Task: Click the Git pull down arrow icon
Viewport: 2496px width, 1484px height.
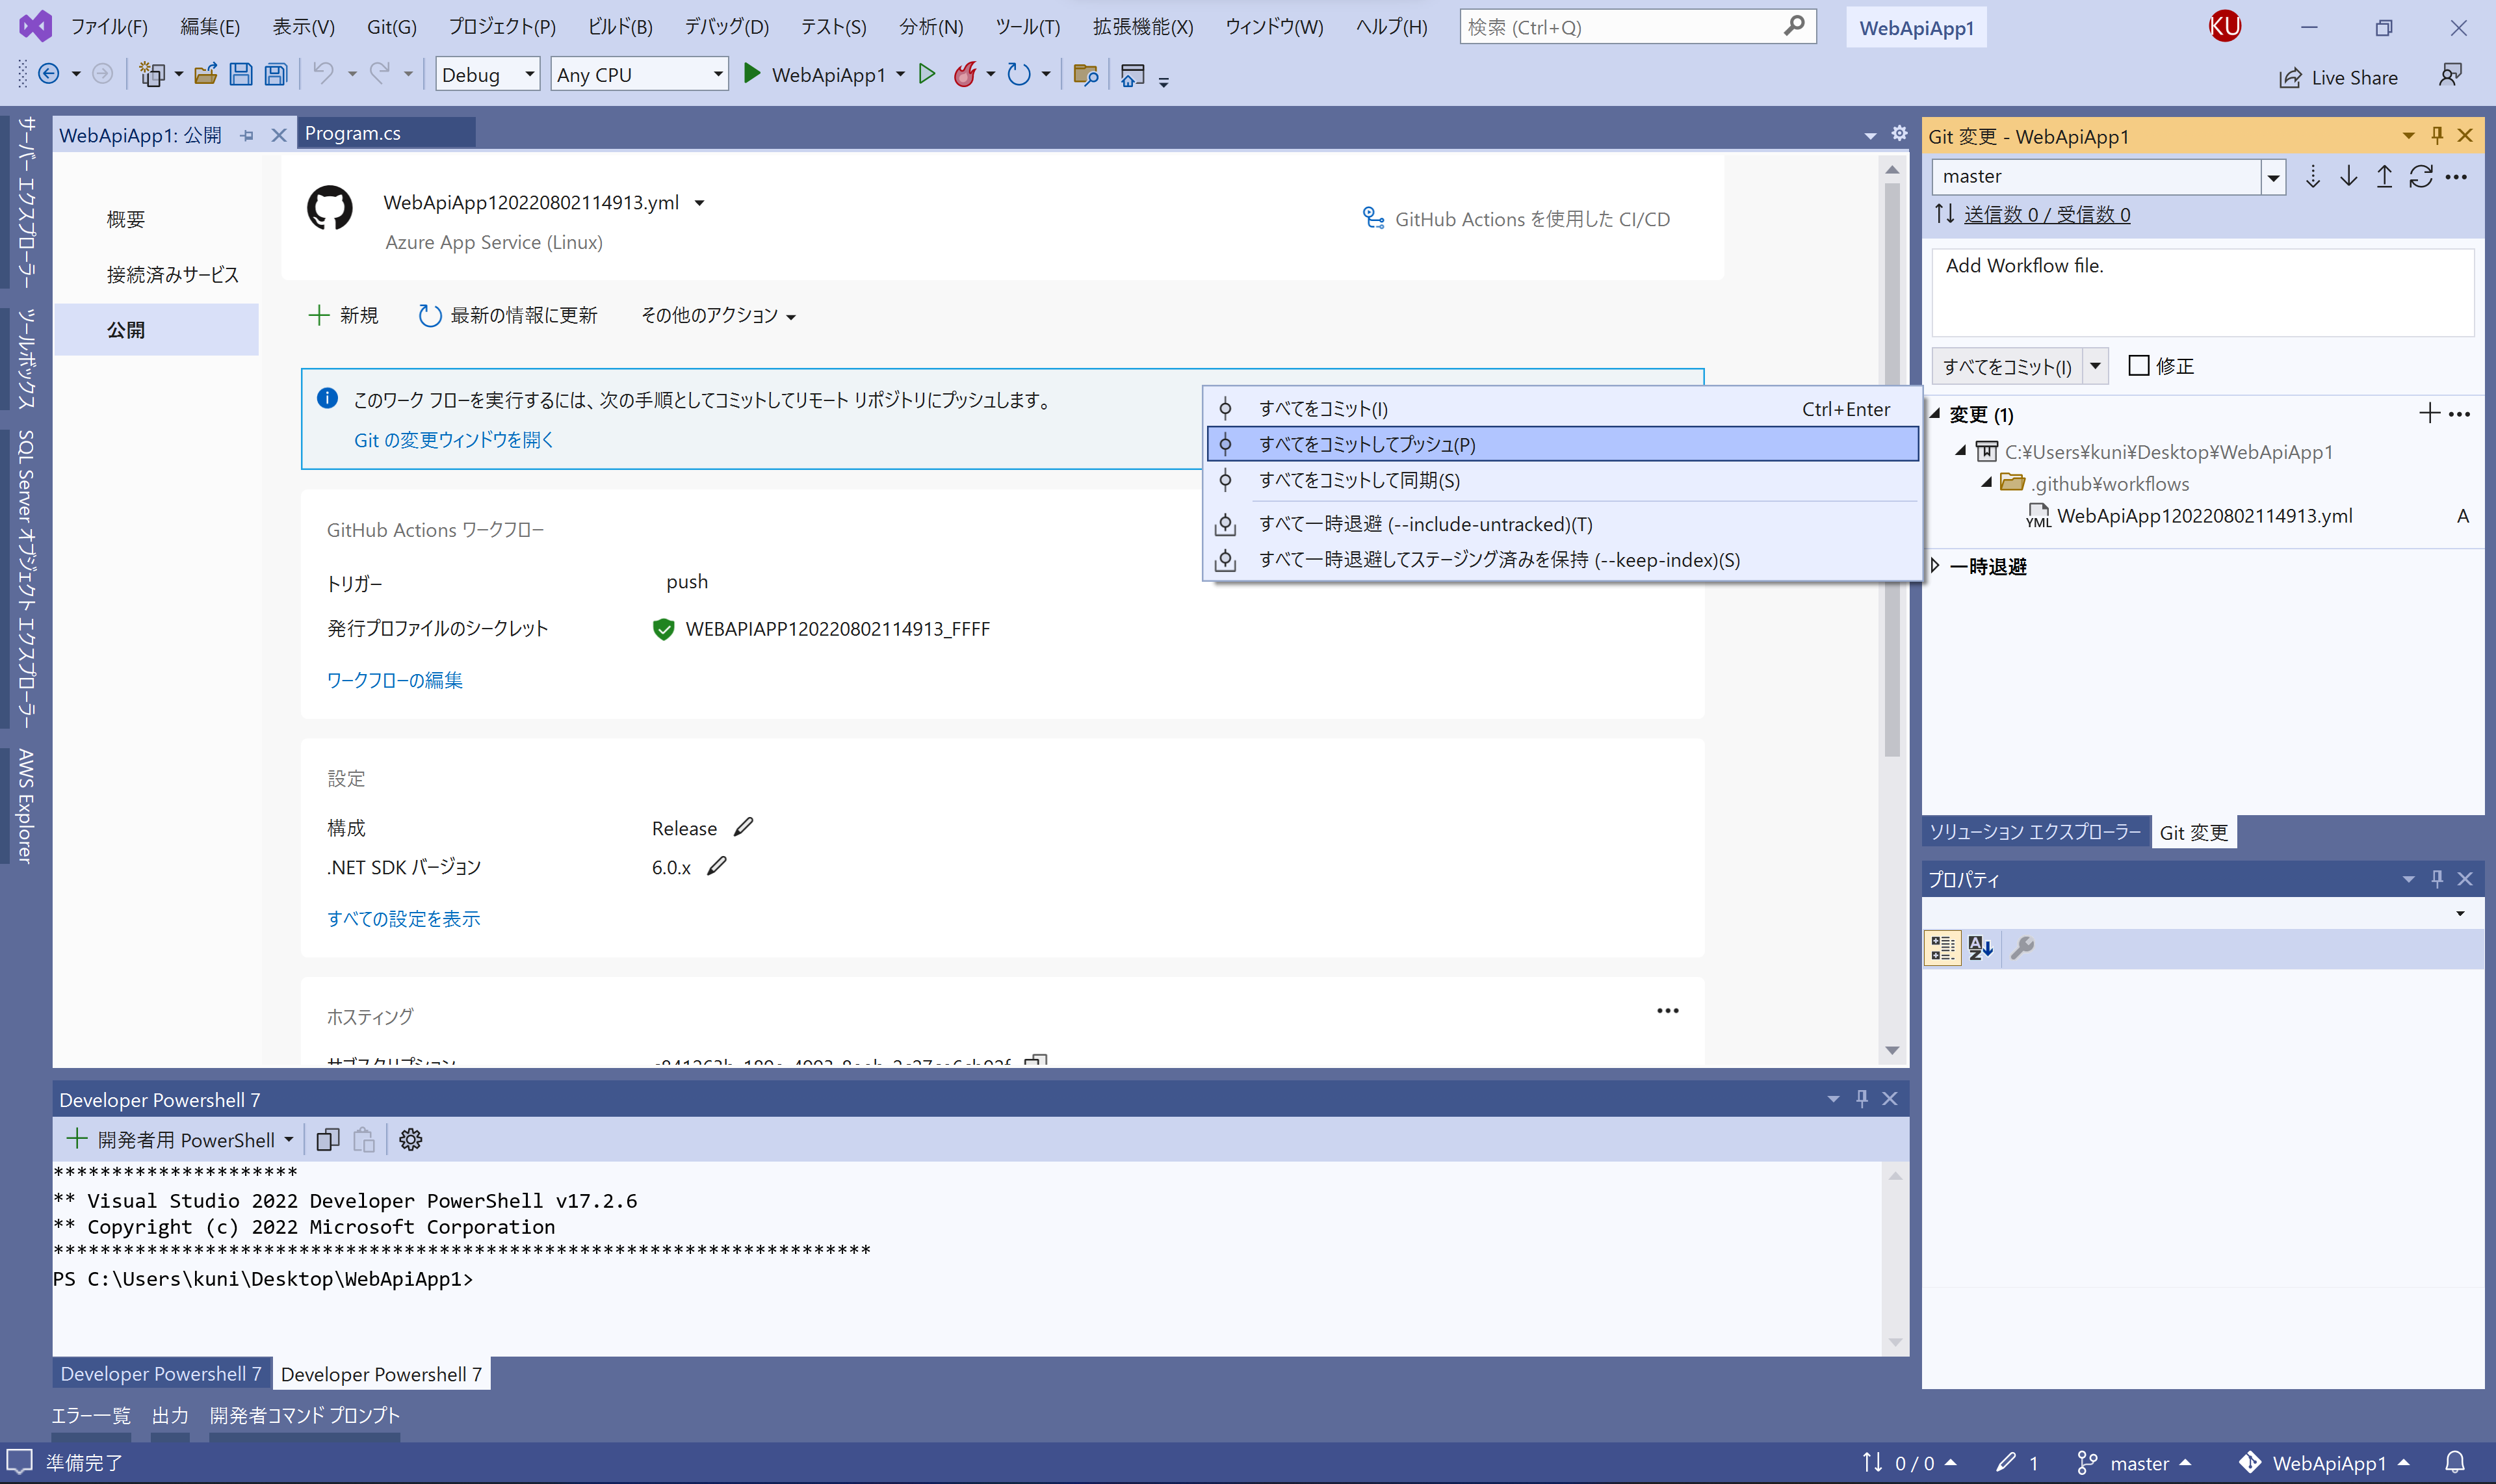Action: click(2348, 177)
